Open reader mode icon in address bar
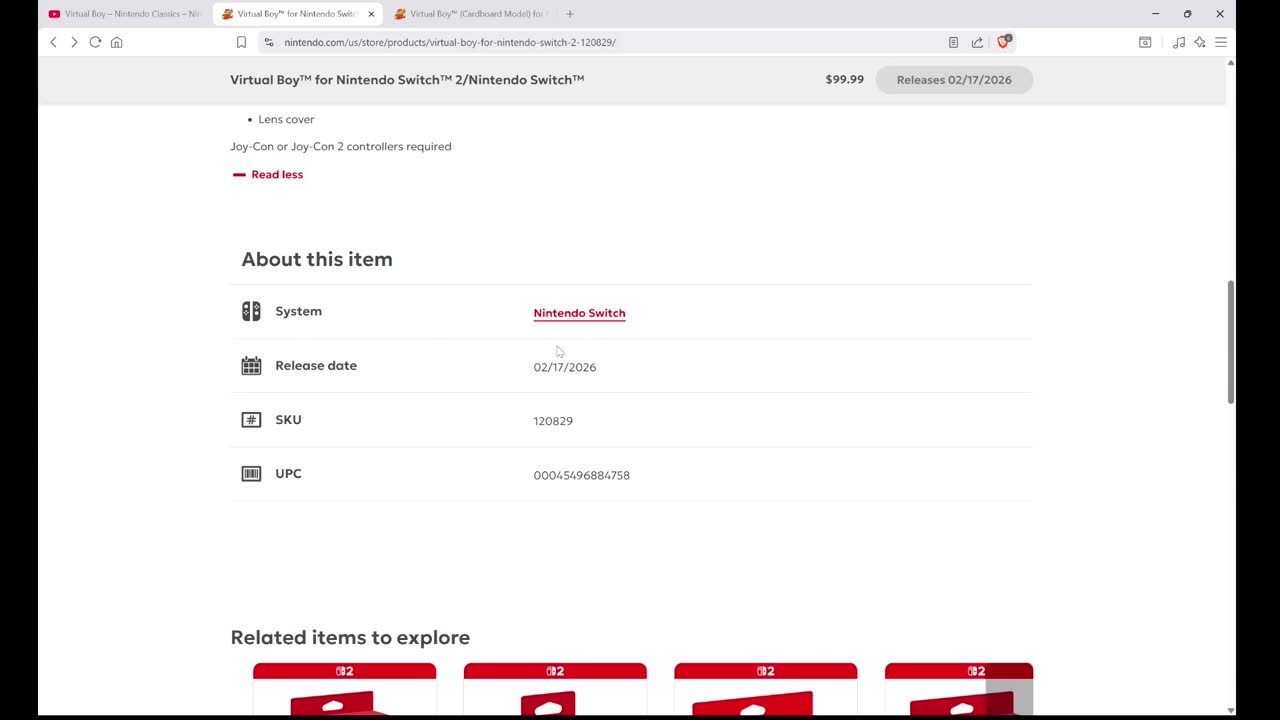Screen dimensions: 1280x720 (x=953, y=42)
